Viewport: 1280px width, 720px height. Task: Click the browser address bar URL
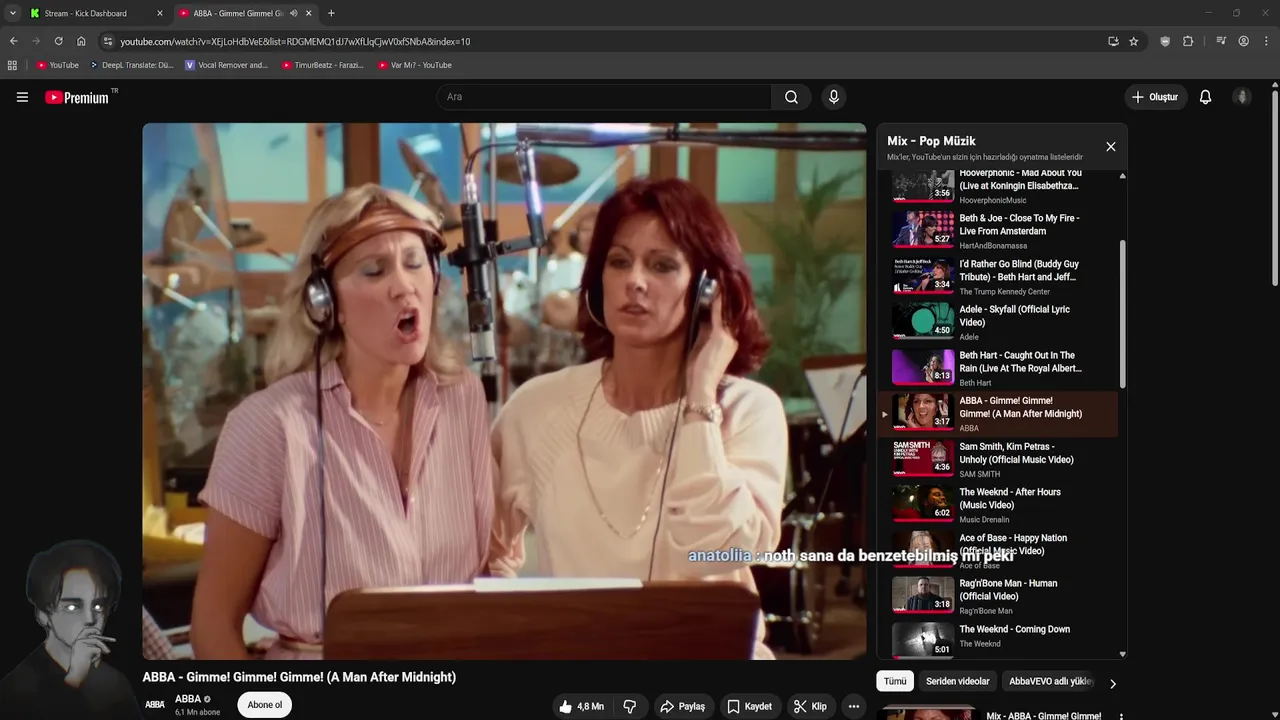[x=295, y=41]
